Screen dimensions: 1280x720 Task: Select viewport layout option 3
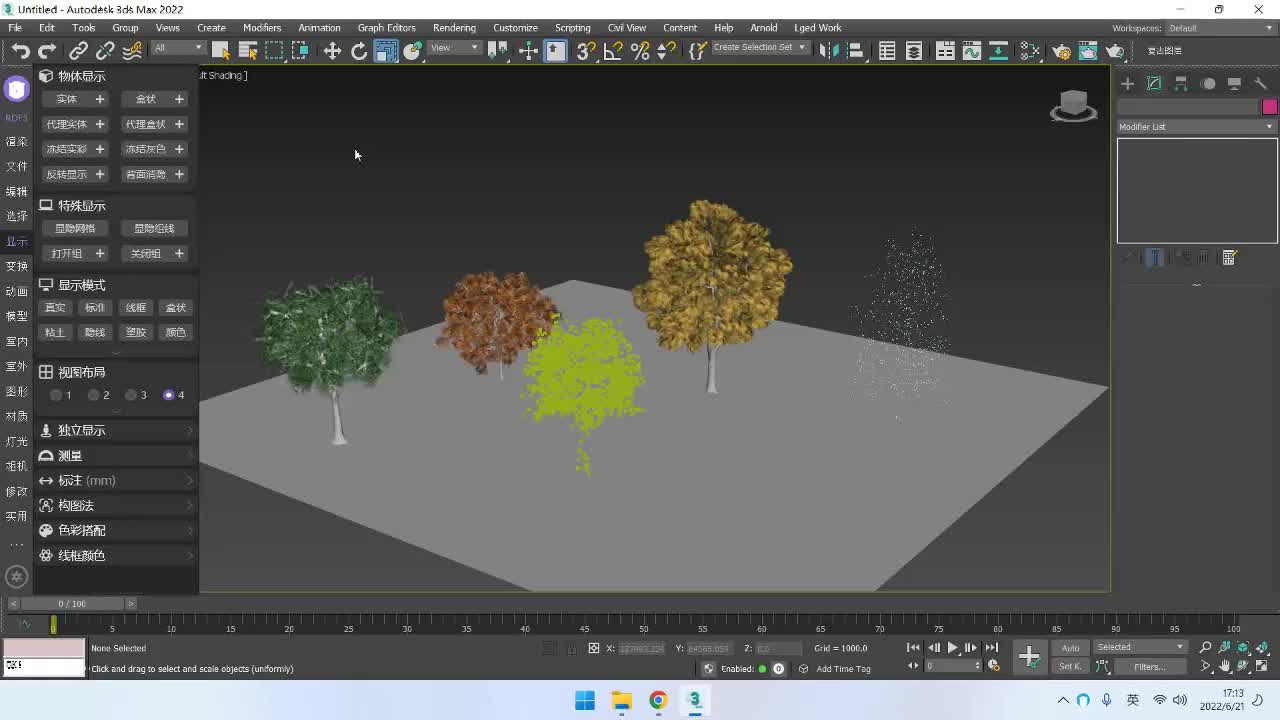click(132, 395)
